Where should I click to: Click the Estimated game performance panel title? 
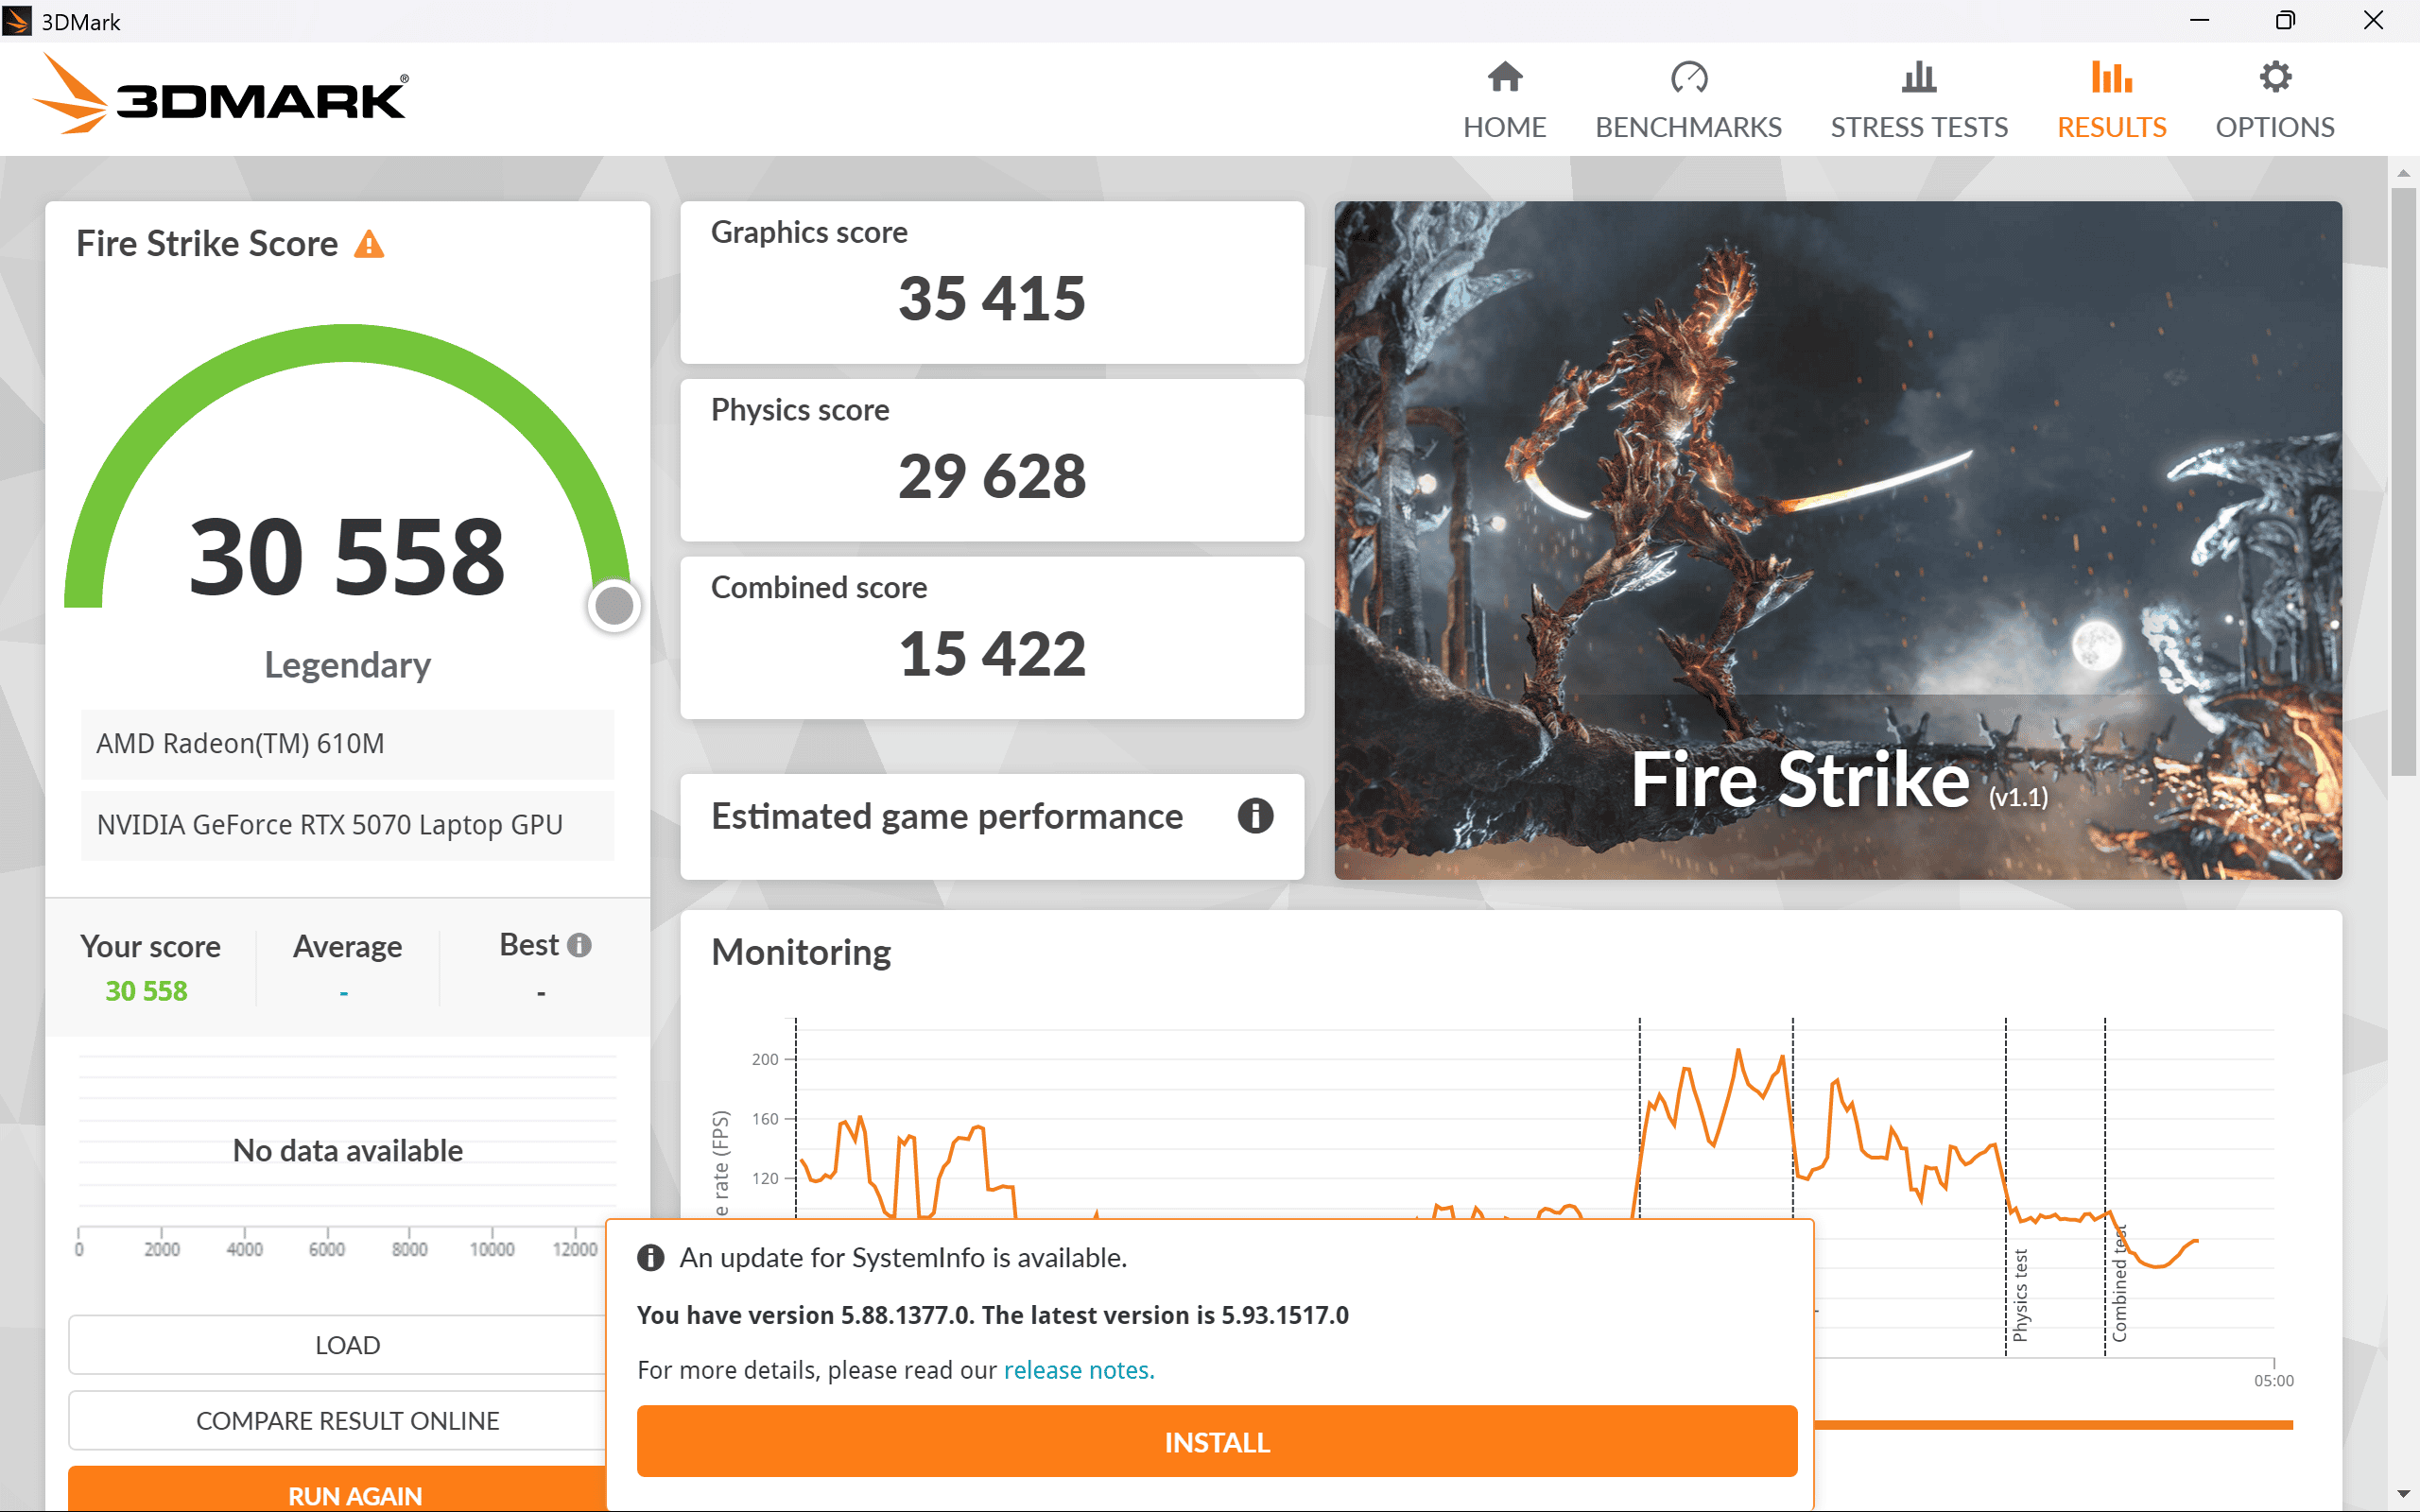click(x=946, y=817)
